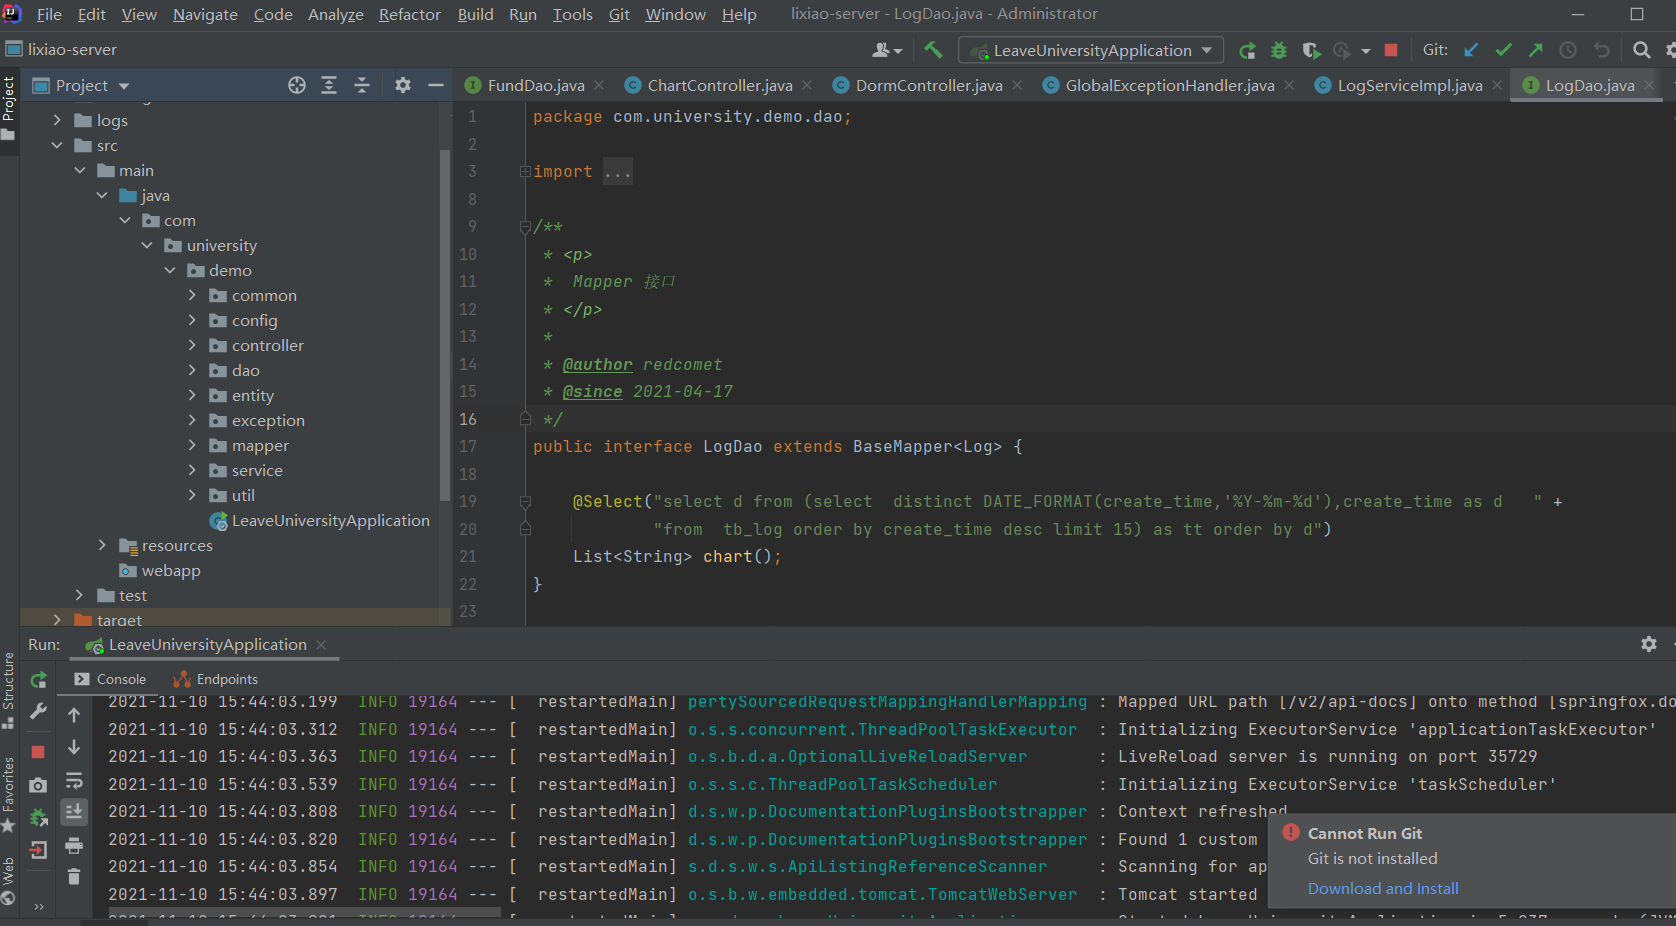The width and height of the screenshot is (1676, 926).
Task: Push commits with the green Git arrow
Action: pyautogui.click(x=1536, y=50)
